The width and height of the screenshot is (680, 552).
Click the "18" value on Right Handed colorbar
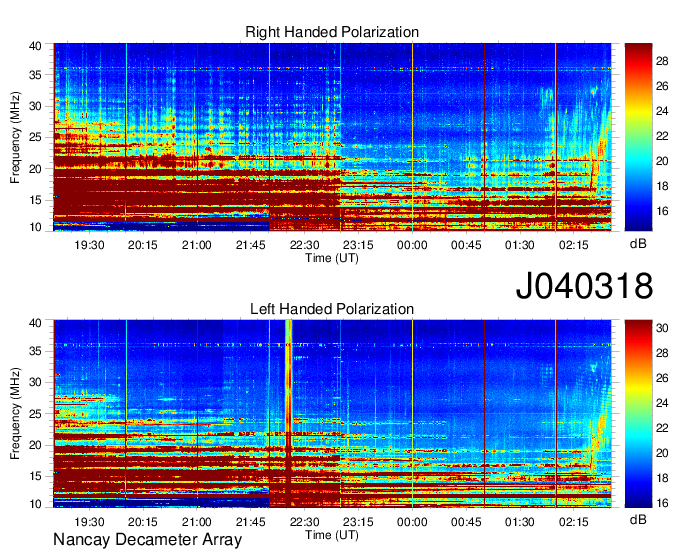(662, 186)
